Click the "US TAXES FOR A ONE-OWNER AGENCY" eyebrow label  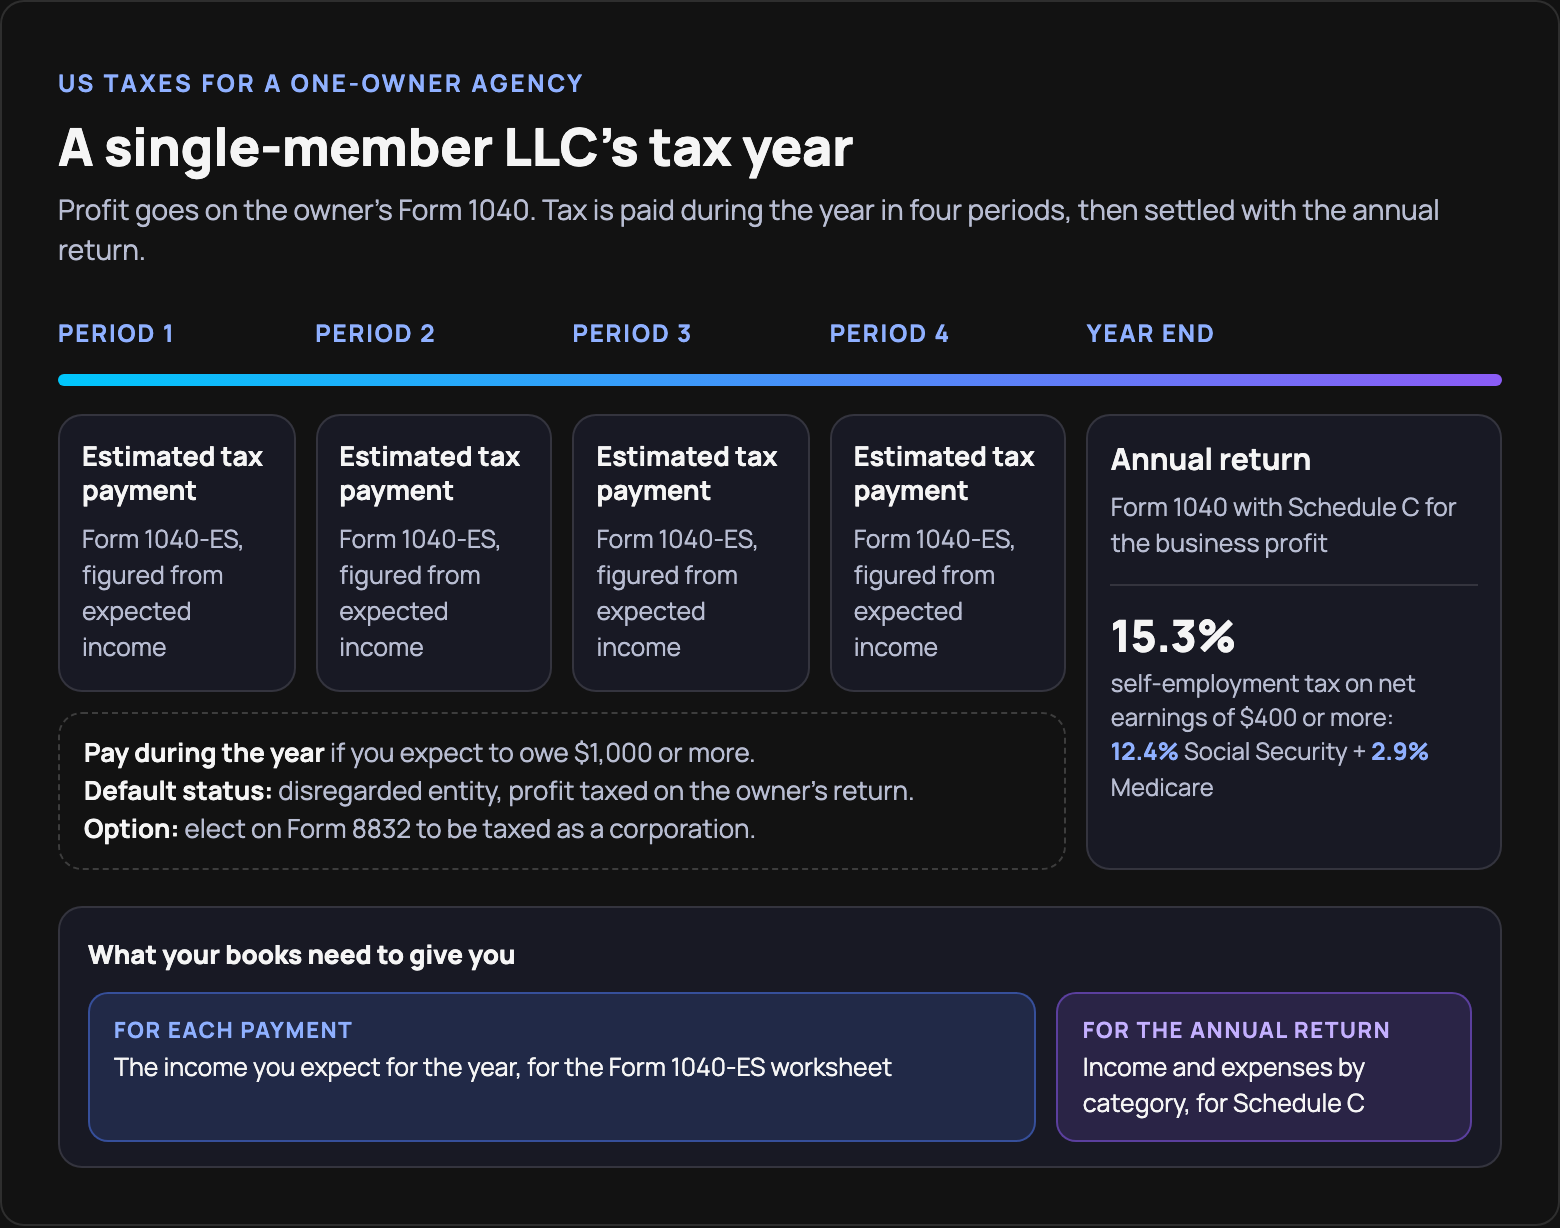coord(320,83)
